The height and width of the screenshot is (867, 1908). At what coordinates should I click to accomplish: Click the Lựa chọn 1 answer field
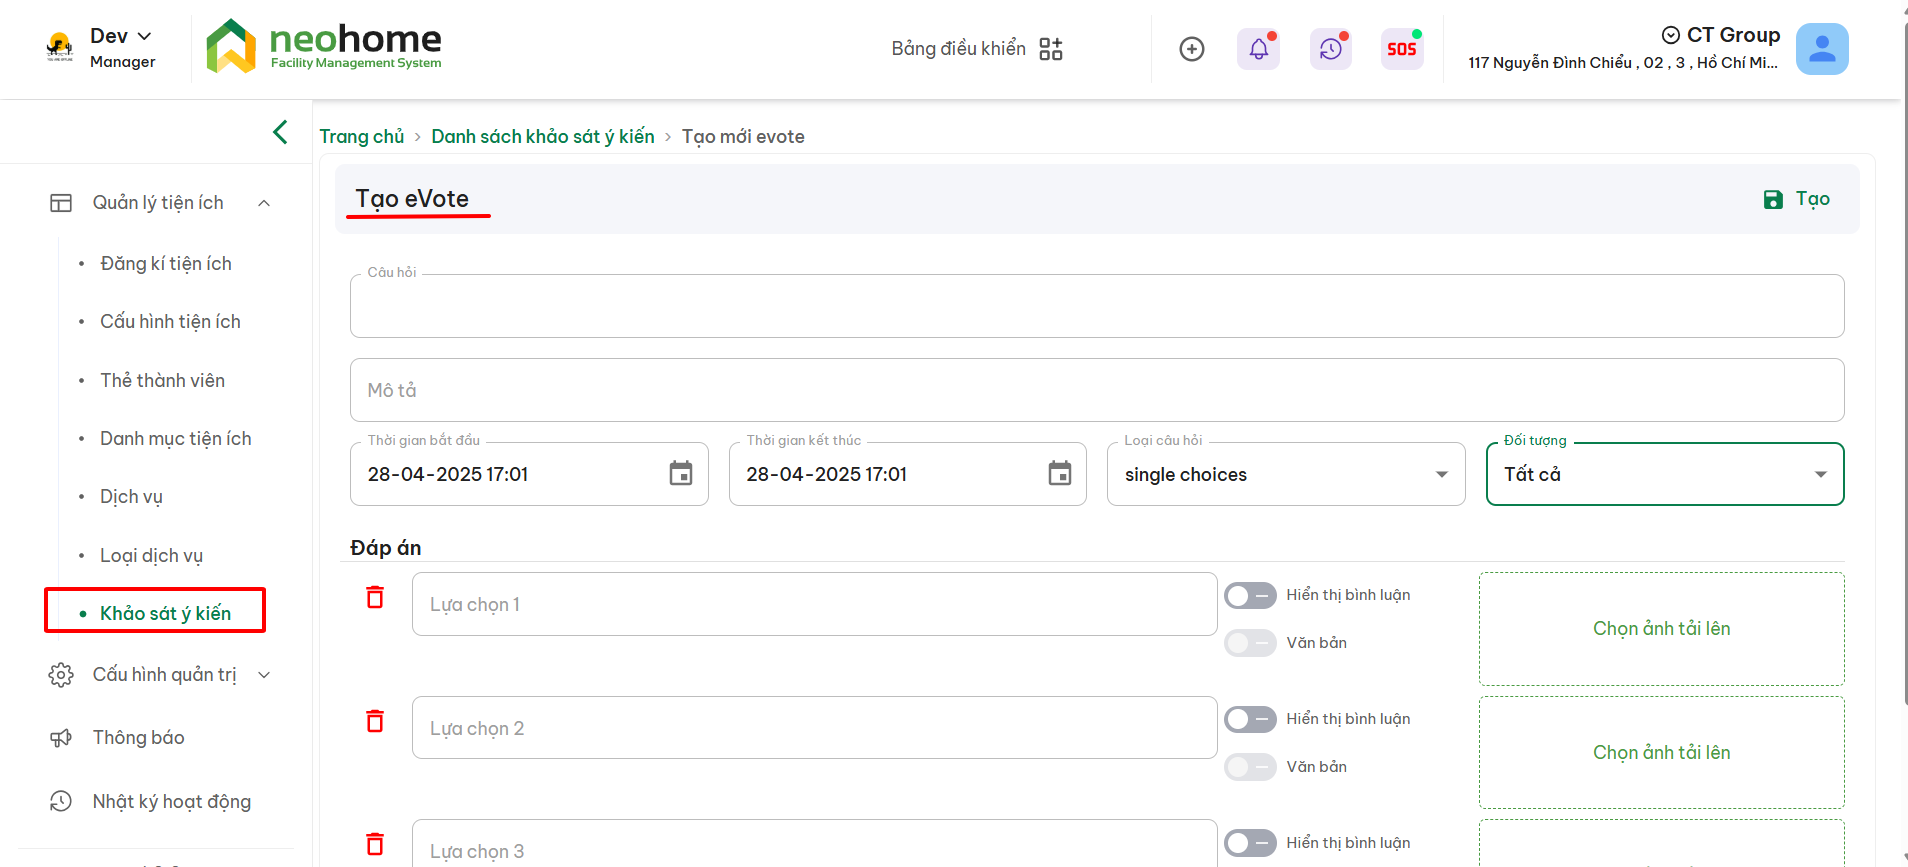pos(814,604)
